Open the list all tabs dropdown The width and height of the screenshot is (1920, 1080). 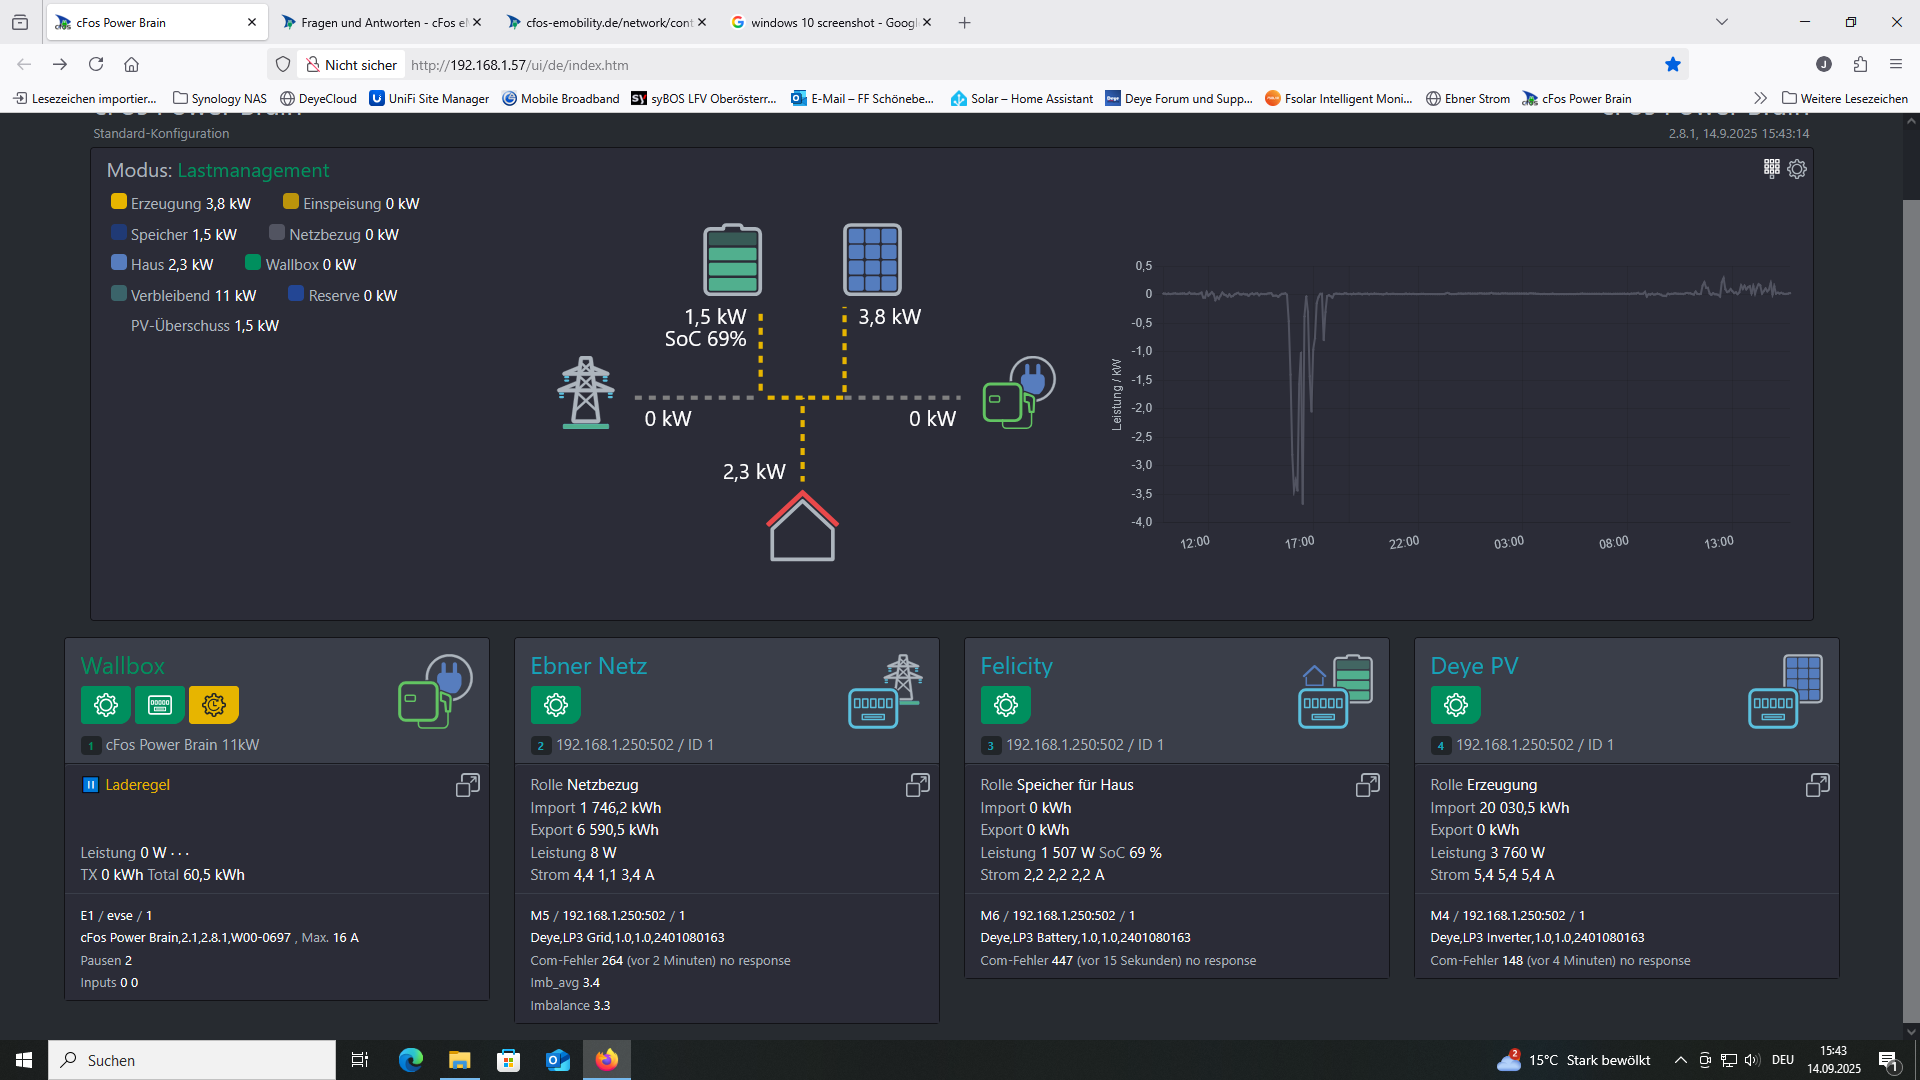(1721, 22)
